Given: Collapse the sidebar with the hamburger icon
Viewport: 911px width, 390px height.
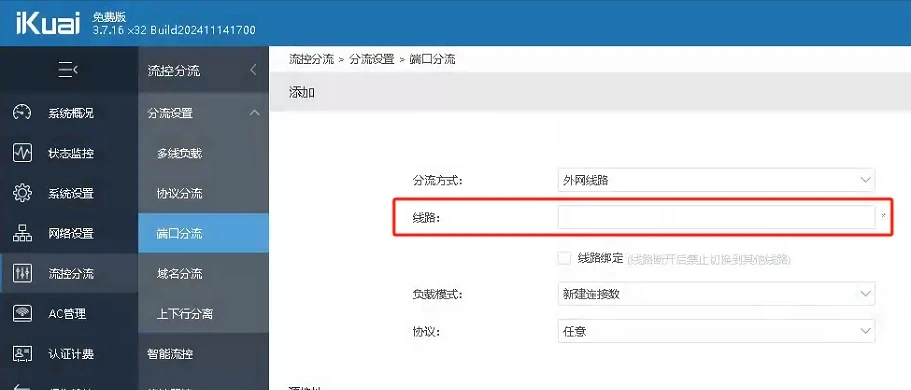Looking at the screenshot, I should point(68,71).
